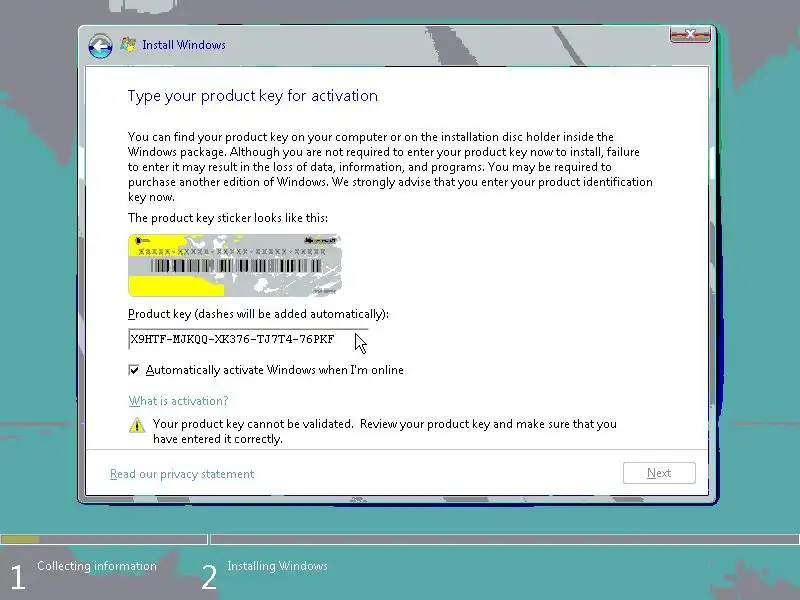800x600 pixels.
Task: Click the Installing Windows step label
Action: [278, 566]
